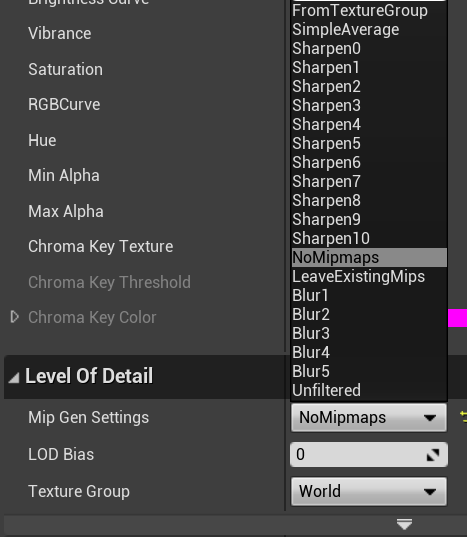
Task: Click the magenta Chroma Key Color swatch
Action: point(457,318)
